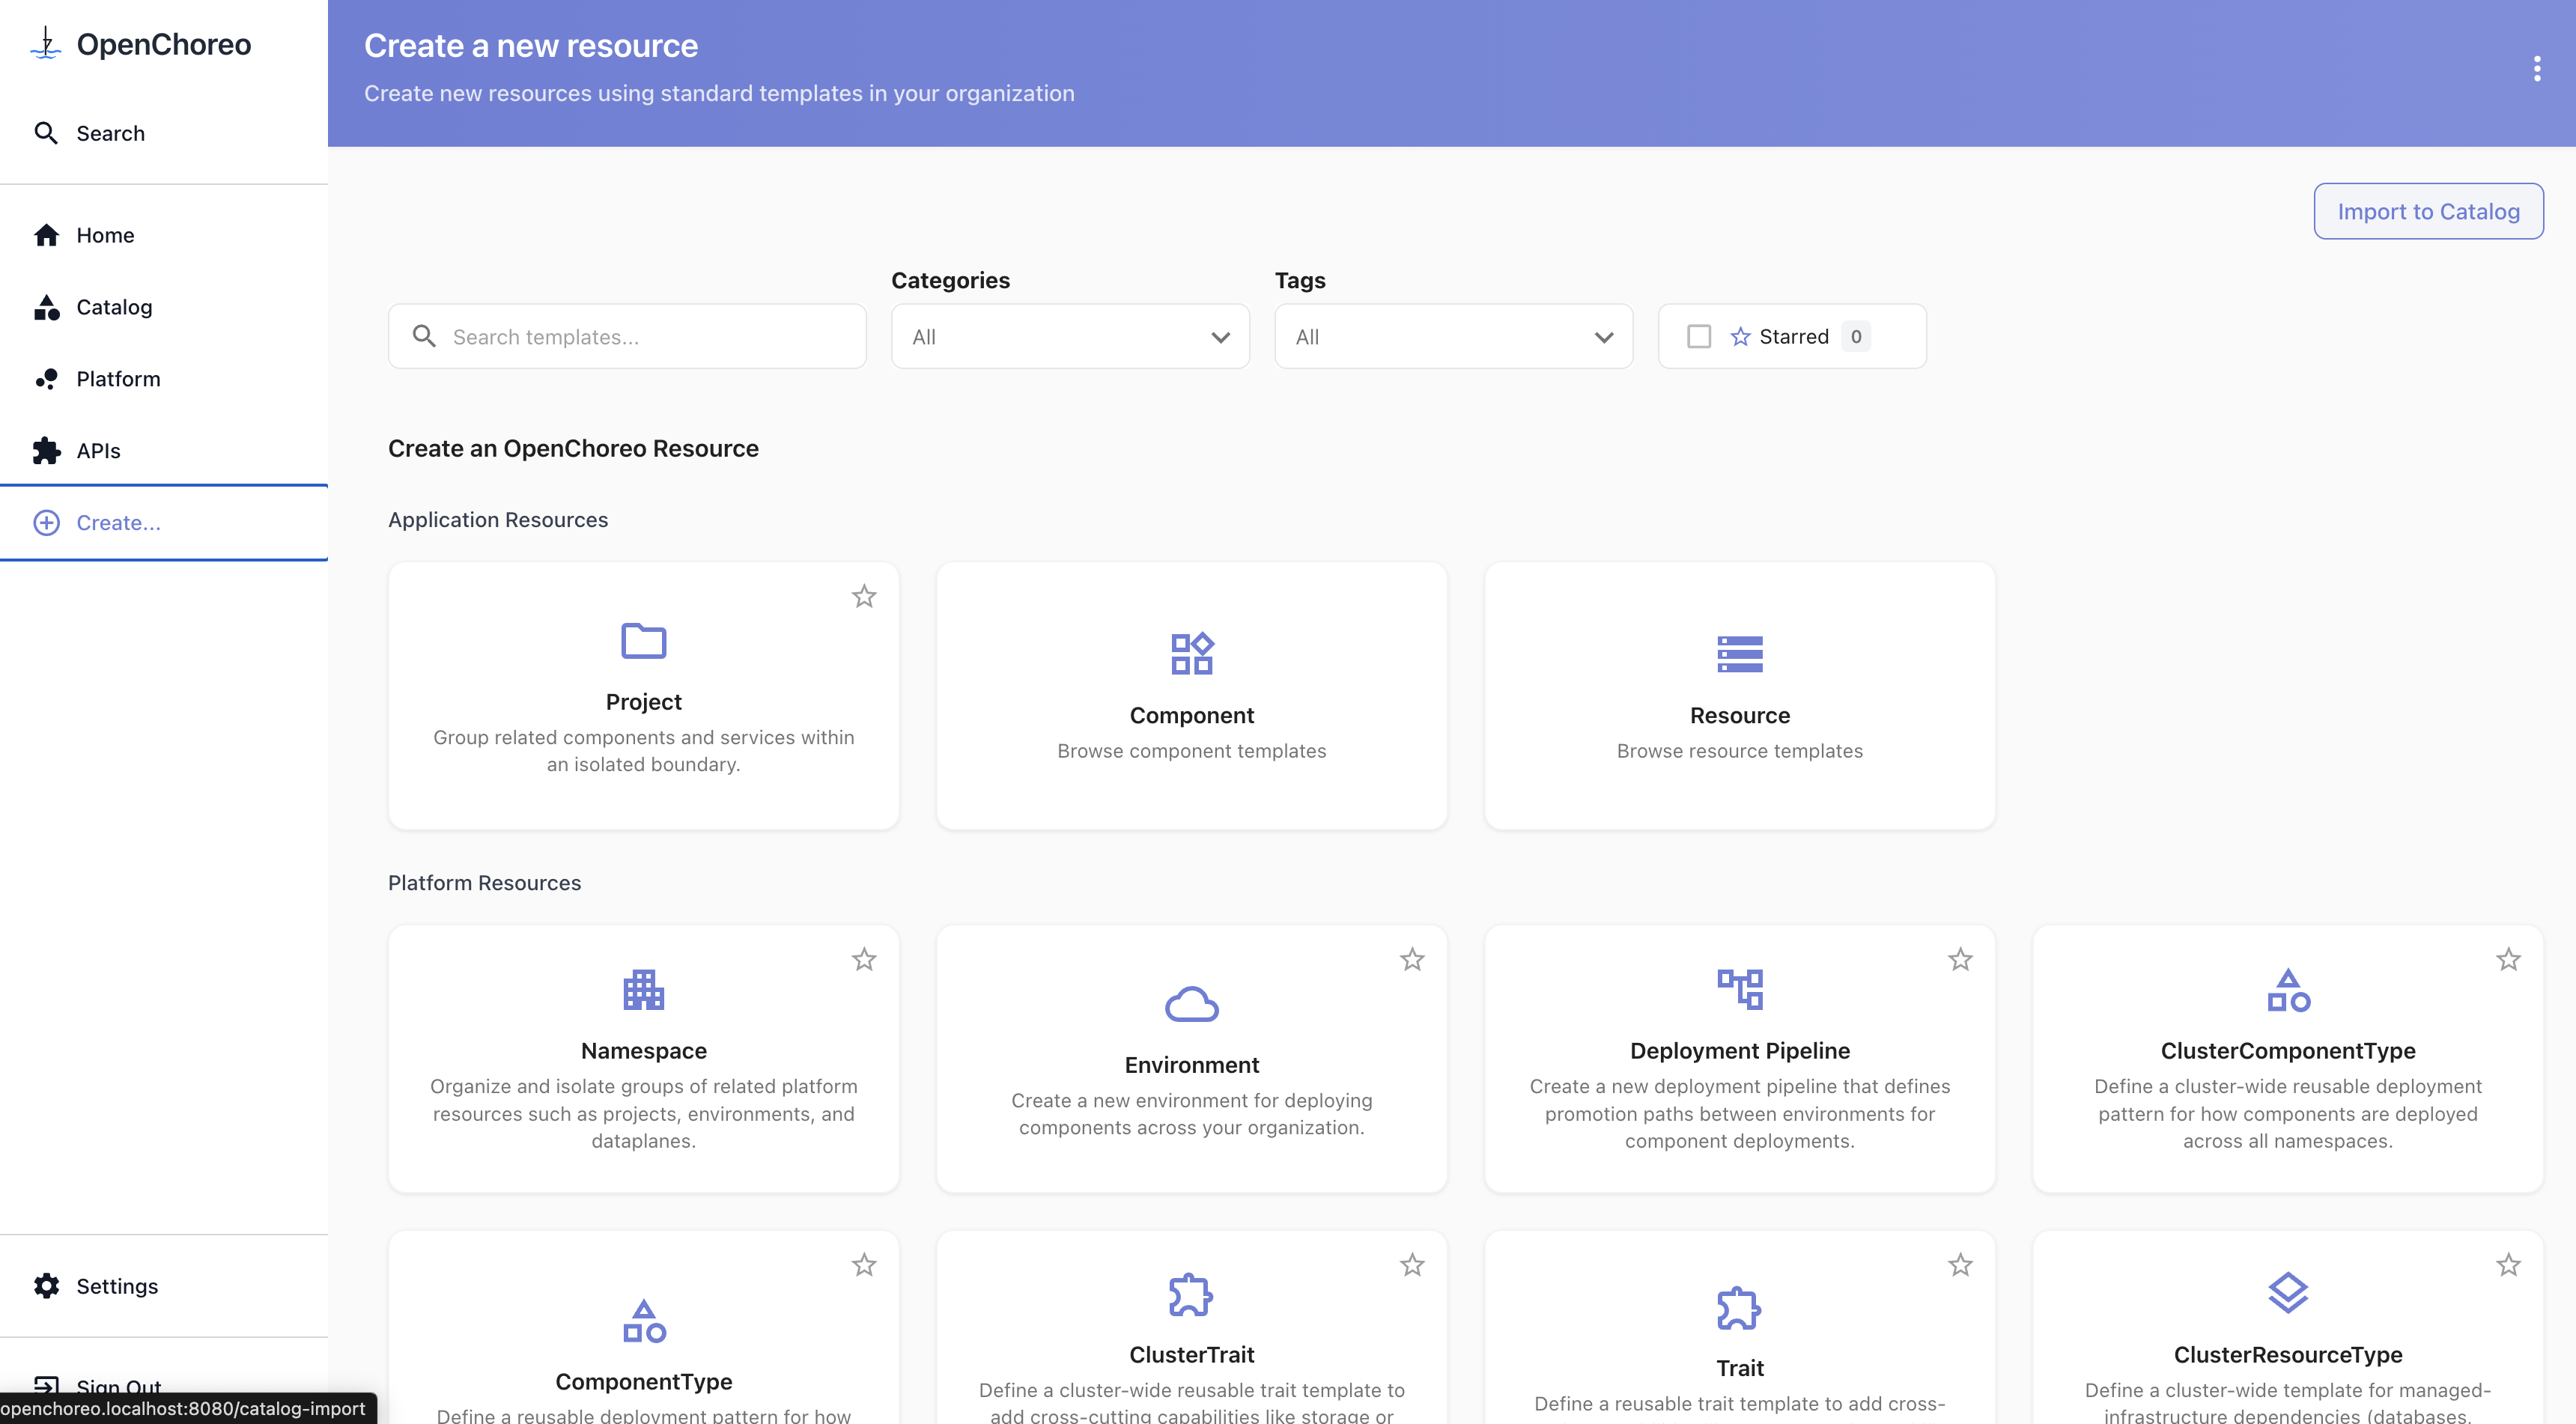Image resolution: width=2576 pixels, height=1424 pixels.
Task: Click the Deployment Pipeline tree icon
Action: tap(1740, 990)
